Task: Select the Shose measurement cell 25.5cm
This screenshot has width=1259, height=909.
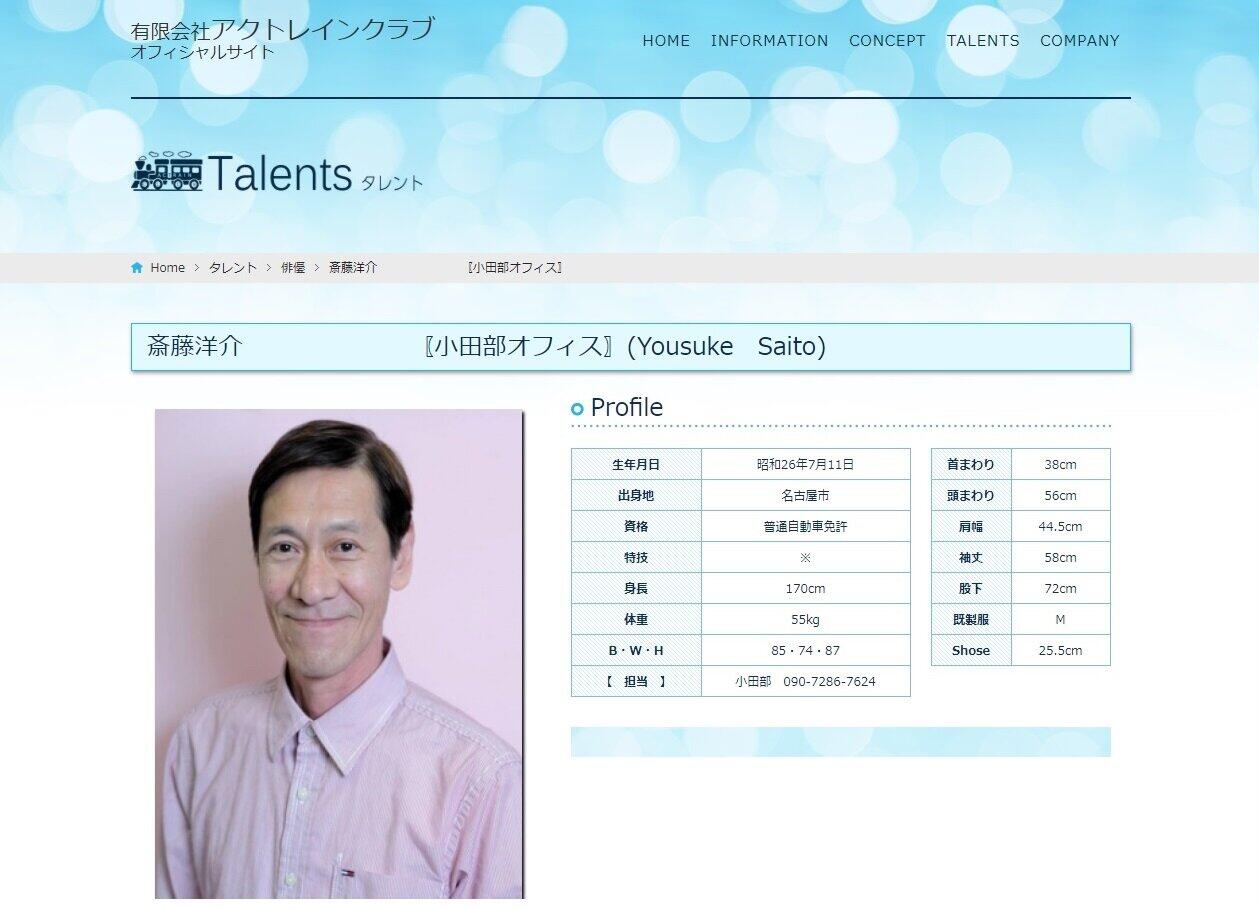Action: pyautogui.click(x=1060, y=650)
